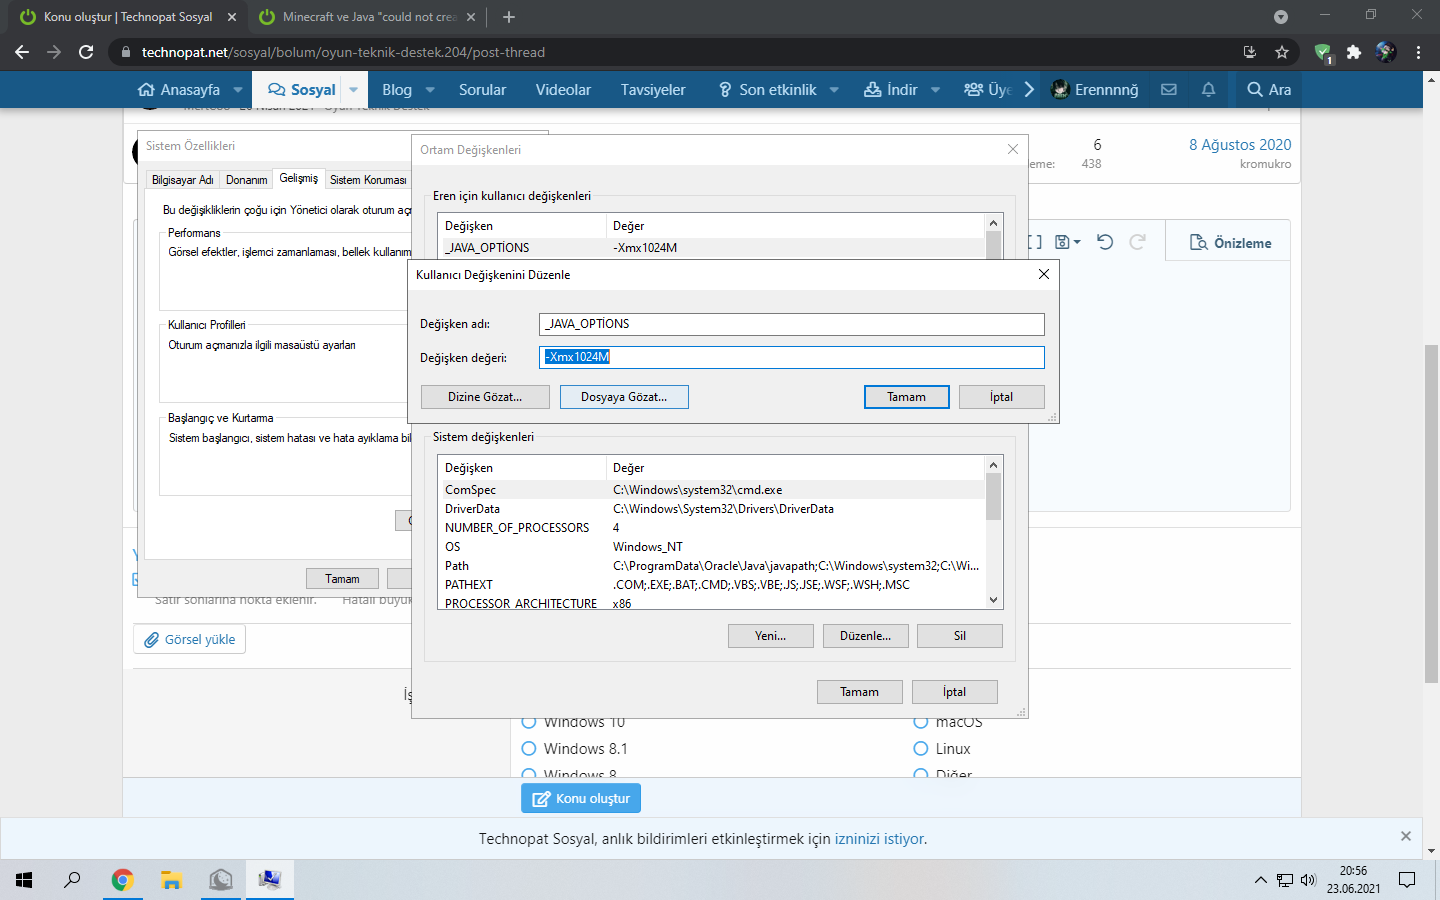Select the Linux radio option
This screenshot has height=900, width=1440.
[921, 748]
